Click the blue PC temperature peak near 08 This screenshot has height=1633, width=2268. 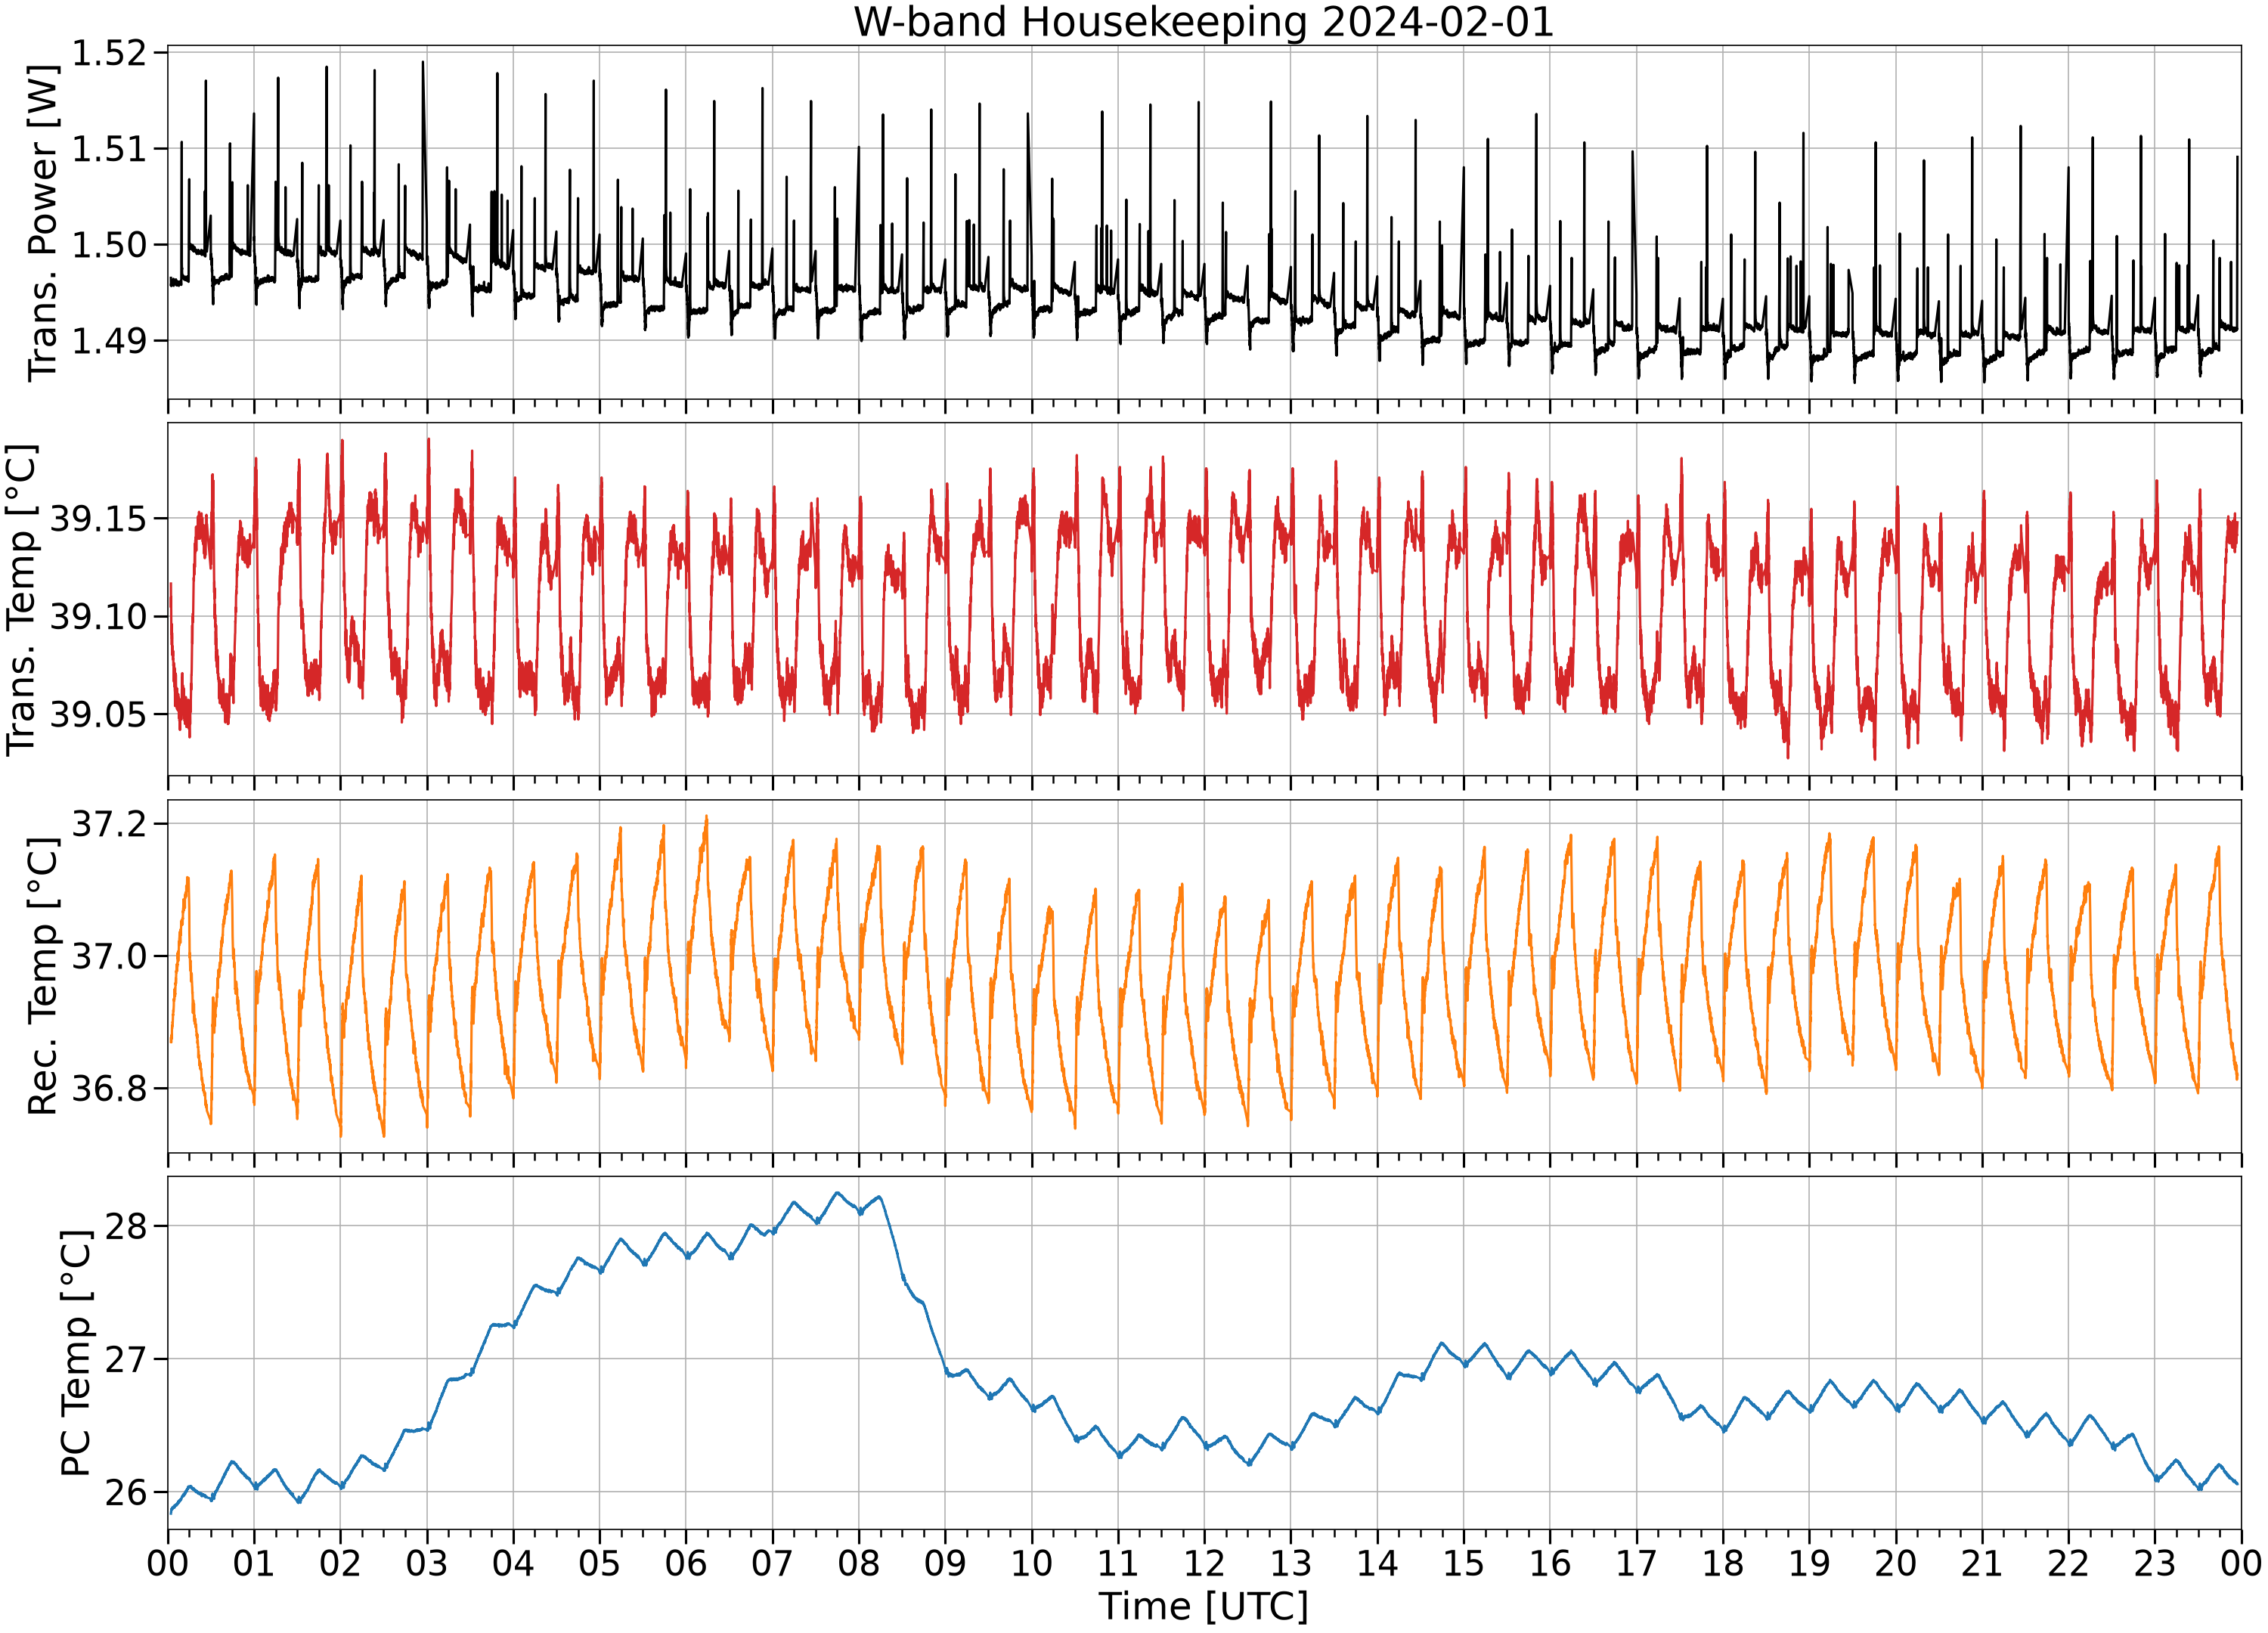pyautogui.click(x=838, y=1193)
